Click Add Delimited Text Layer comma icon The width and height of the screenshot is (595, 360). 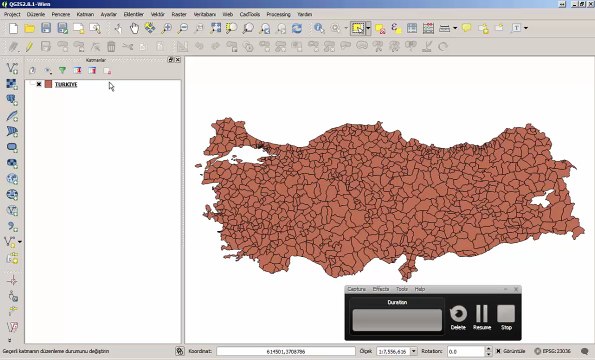(12, 226)
